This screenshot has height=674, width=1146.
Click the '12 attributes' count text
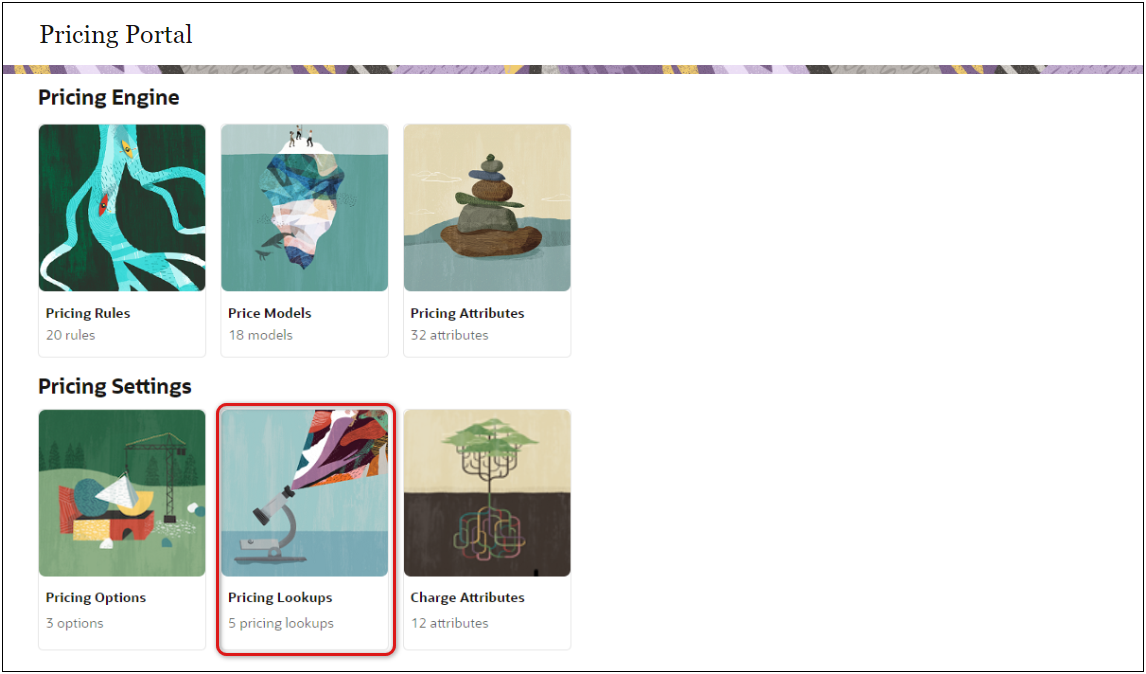(x=449, y=624)
